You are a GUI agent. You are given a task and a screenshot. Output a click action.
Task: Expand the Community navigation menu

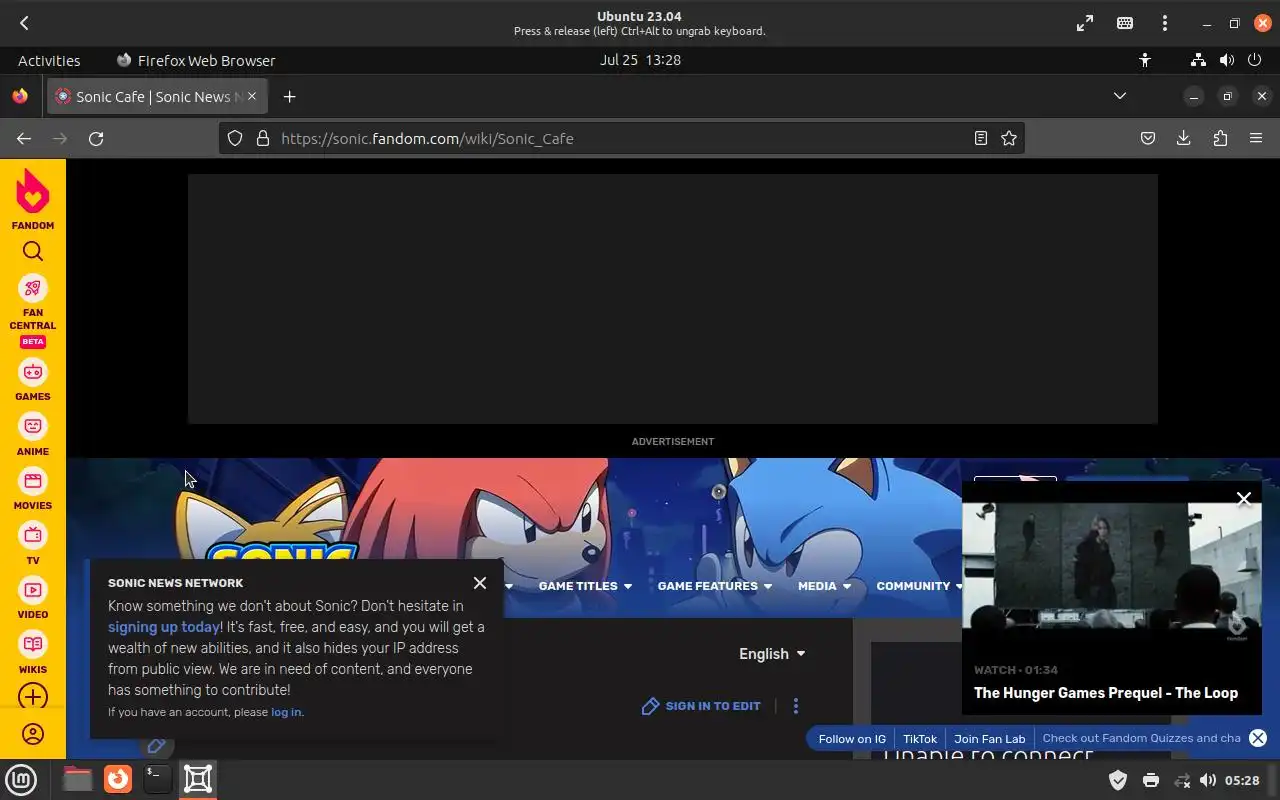click(919, 586)
